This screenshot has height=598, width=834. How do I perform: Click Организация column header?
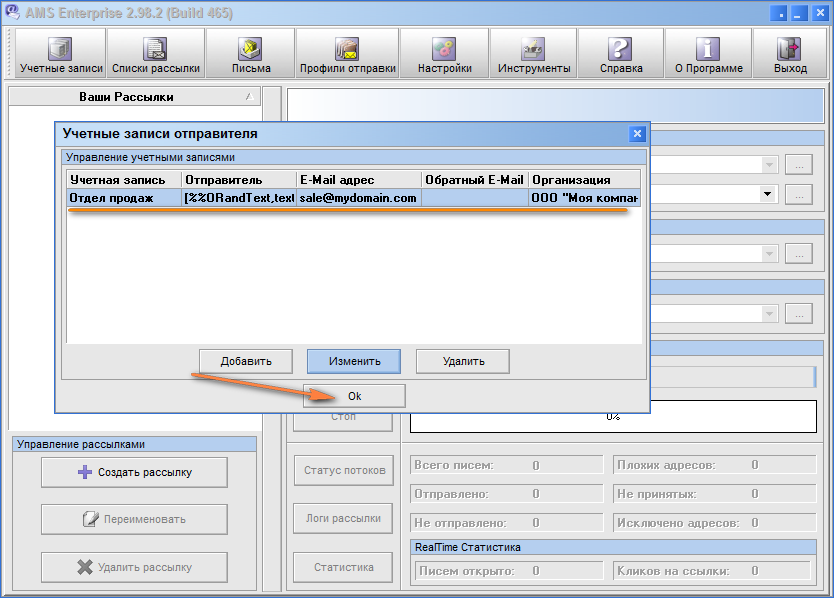tap(583, 180)
